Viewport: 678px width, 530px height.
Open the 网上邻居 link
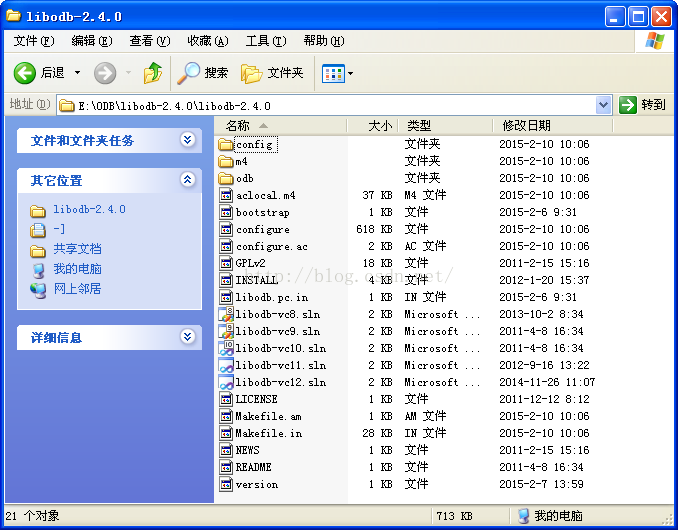[77, 289]
